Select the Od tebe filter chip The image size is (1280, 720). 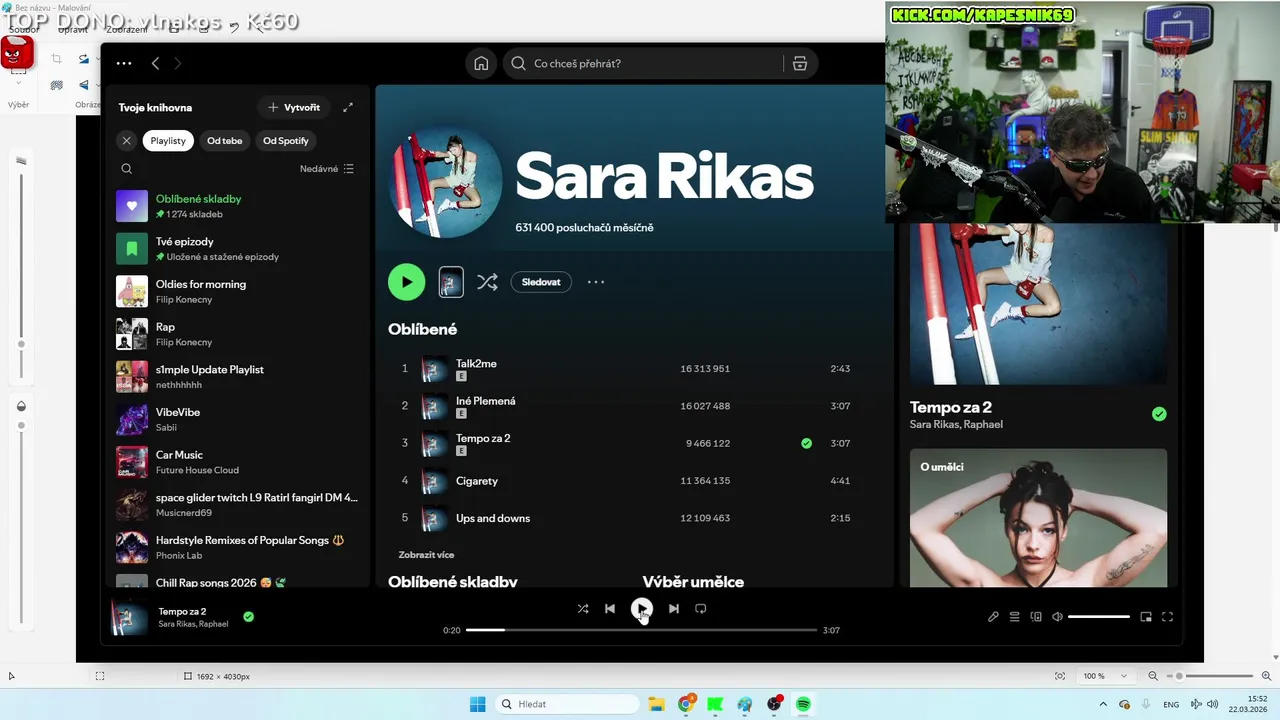tap(225, 141)
